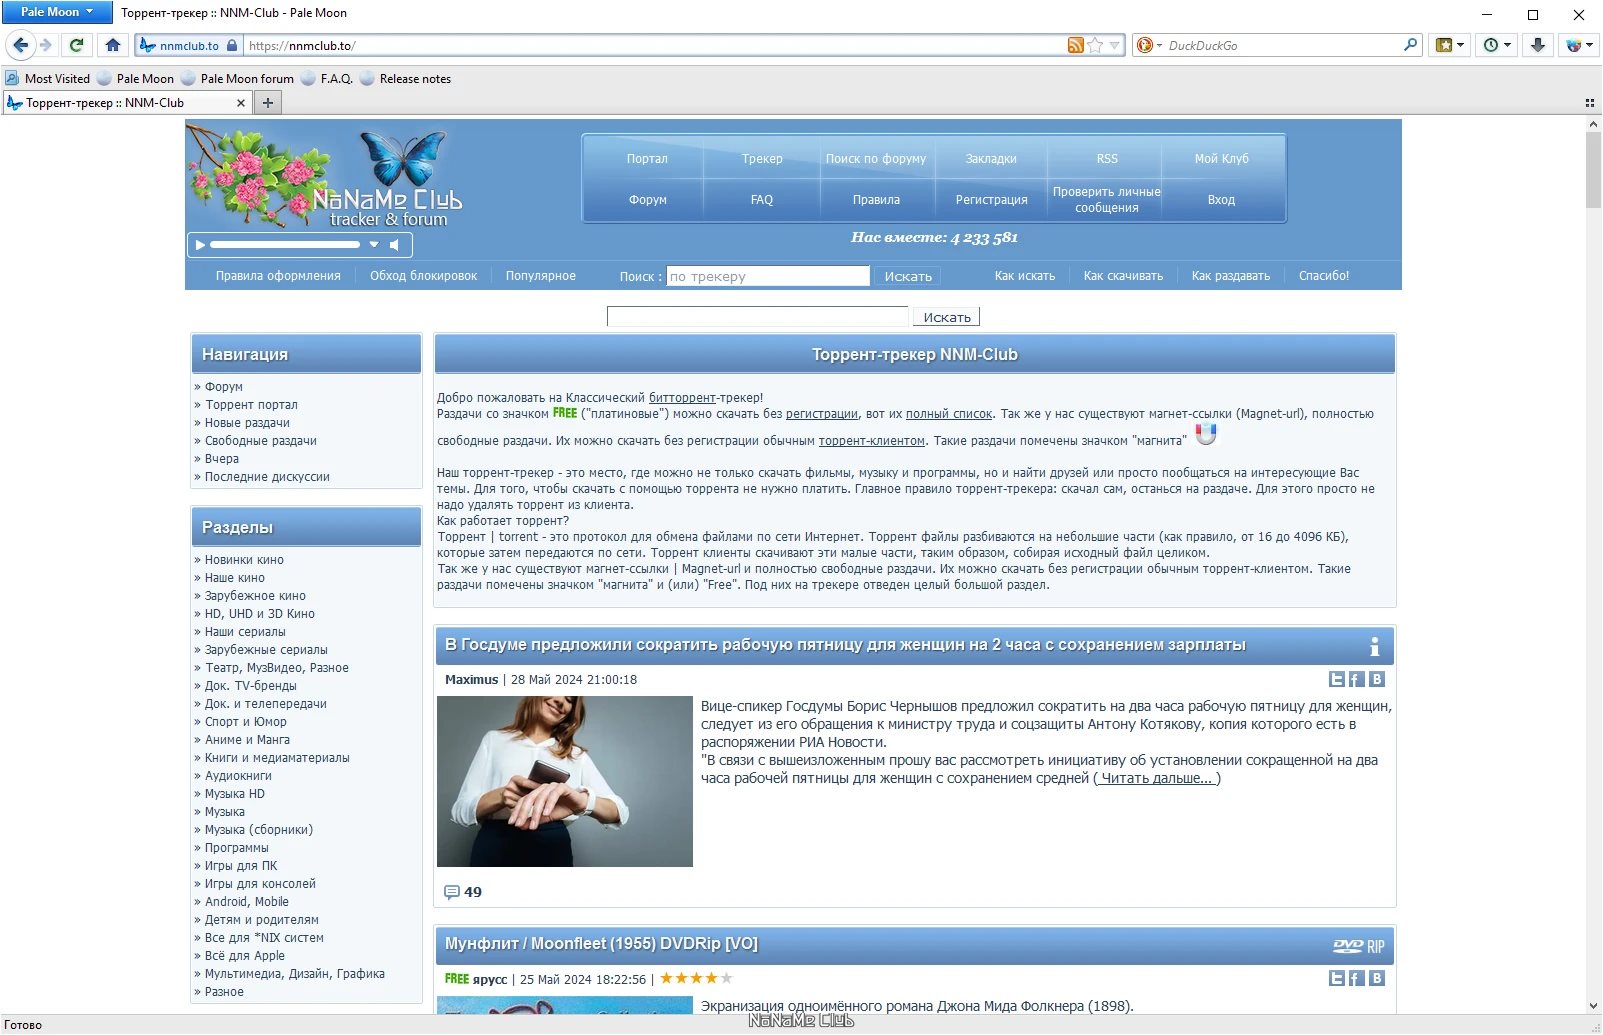Screen dimensions: 1603x1035
Task: Follow the Читать дальше... link
Action: tap(1157, 778)
